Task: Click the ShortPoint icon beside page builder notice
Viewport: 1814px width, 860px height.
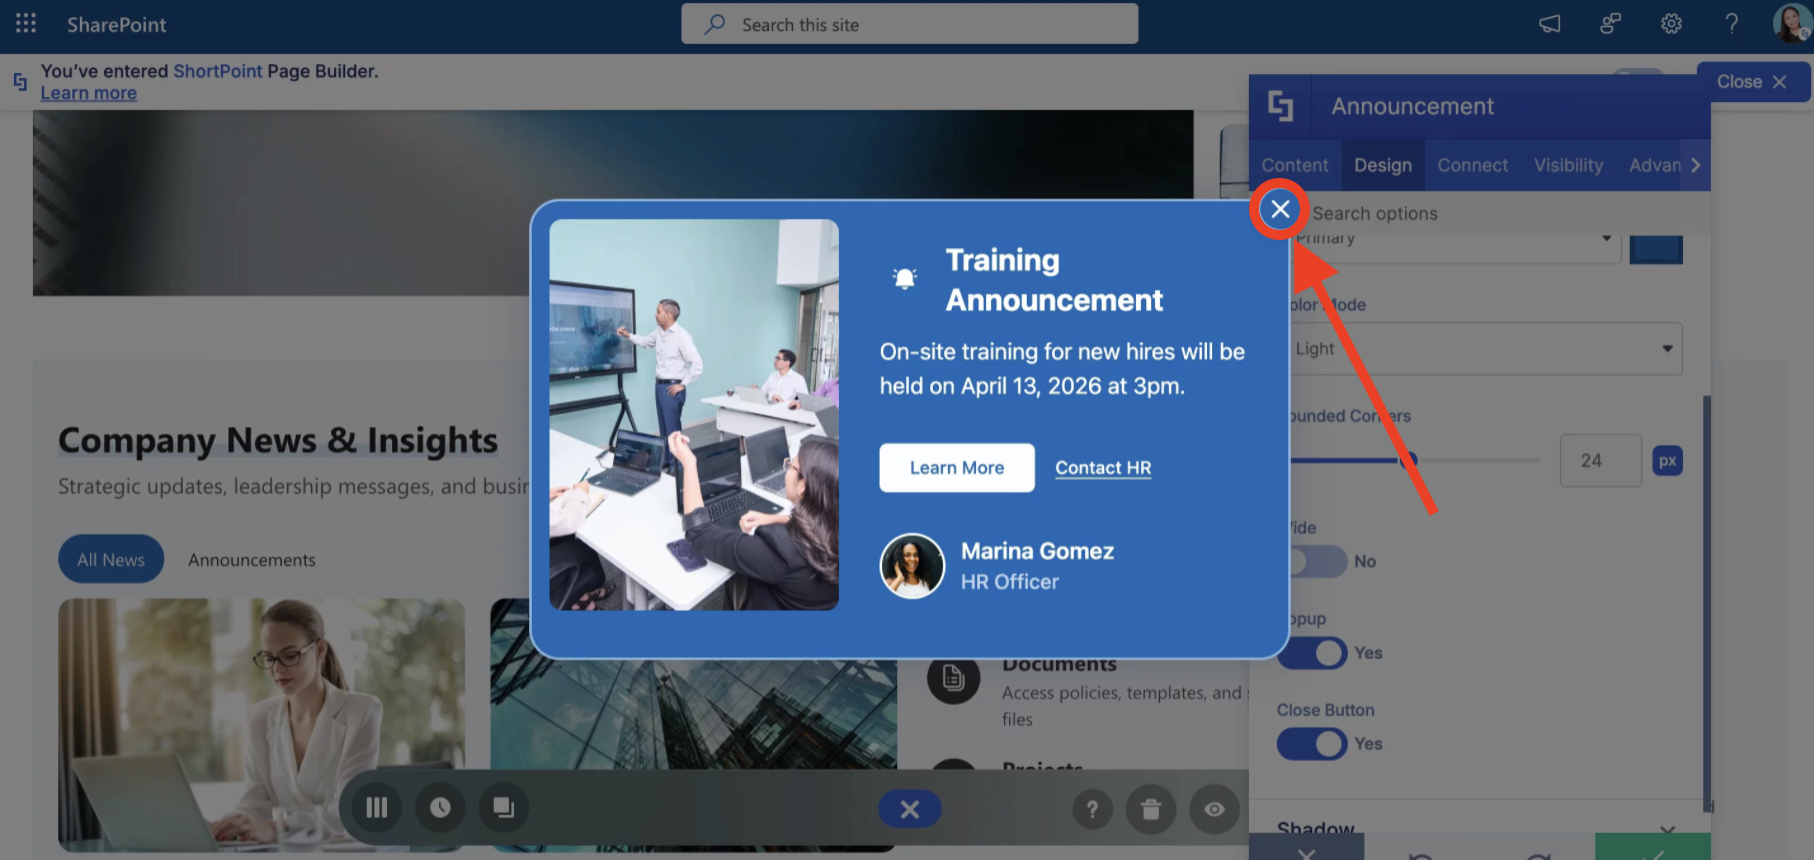Action: [20, 82]
